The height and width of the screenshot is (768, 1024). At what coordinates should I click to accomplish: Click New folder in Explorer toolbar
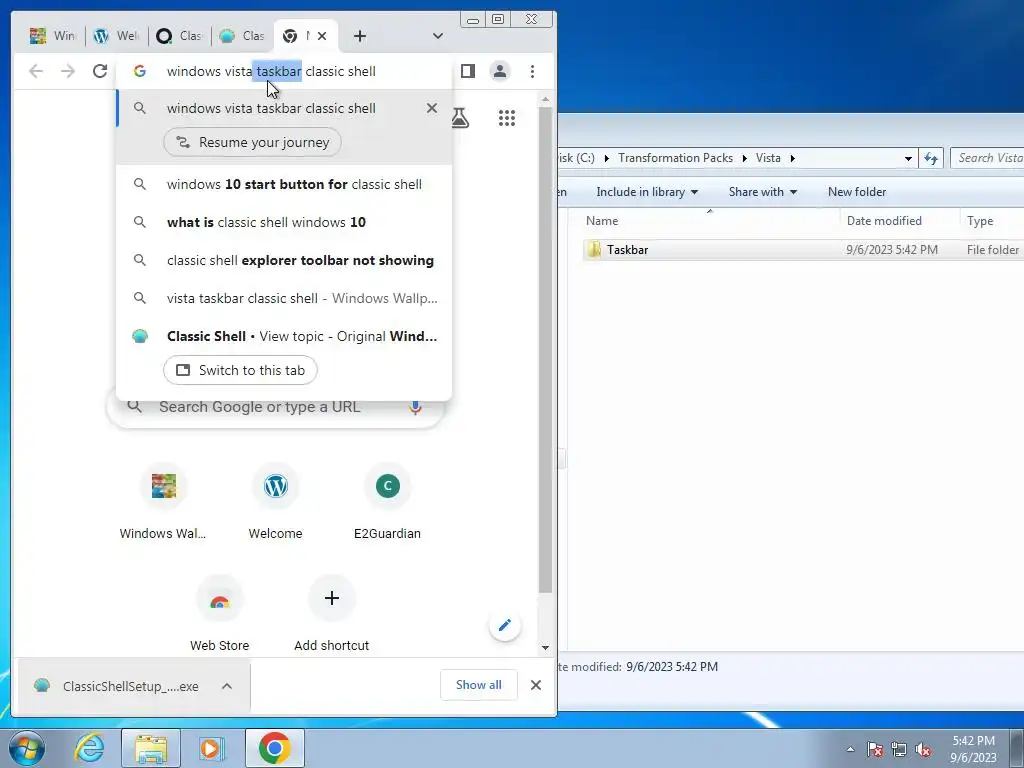point(857,192)
